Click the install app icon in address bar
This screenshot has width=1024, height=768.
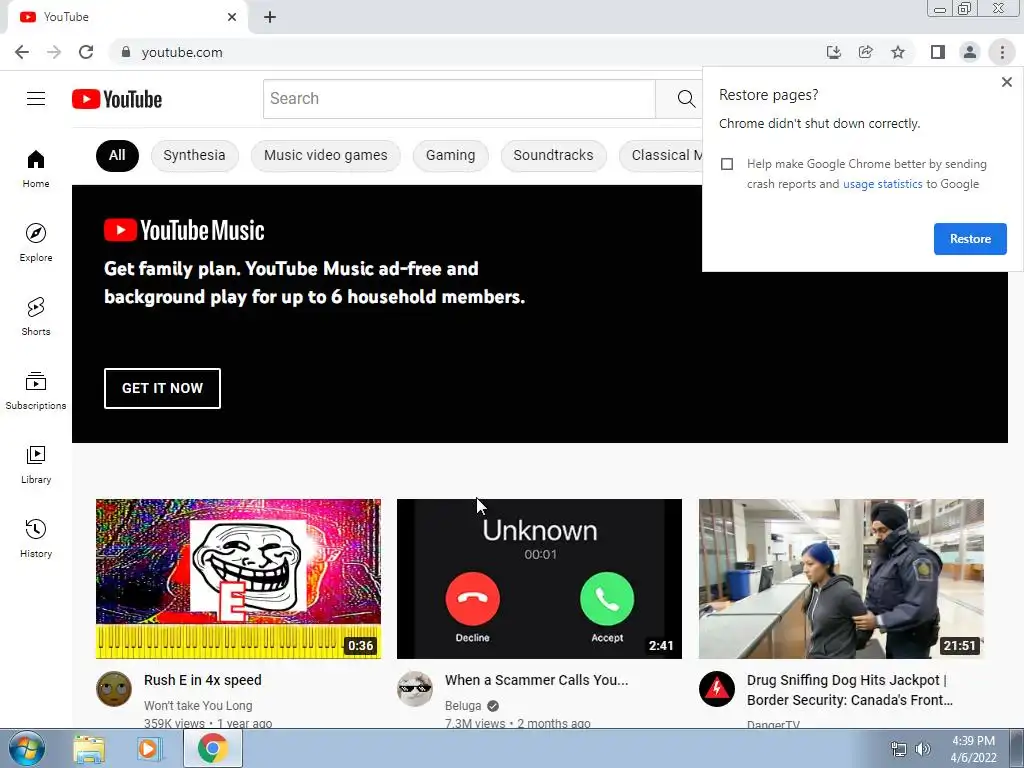(x=833, y=52)
